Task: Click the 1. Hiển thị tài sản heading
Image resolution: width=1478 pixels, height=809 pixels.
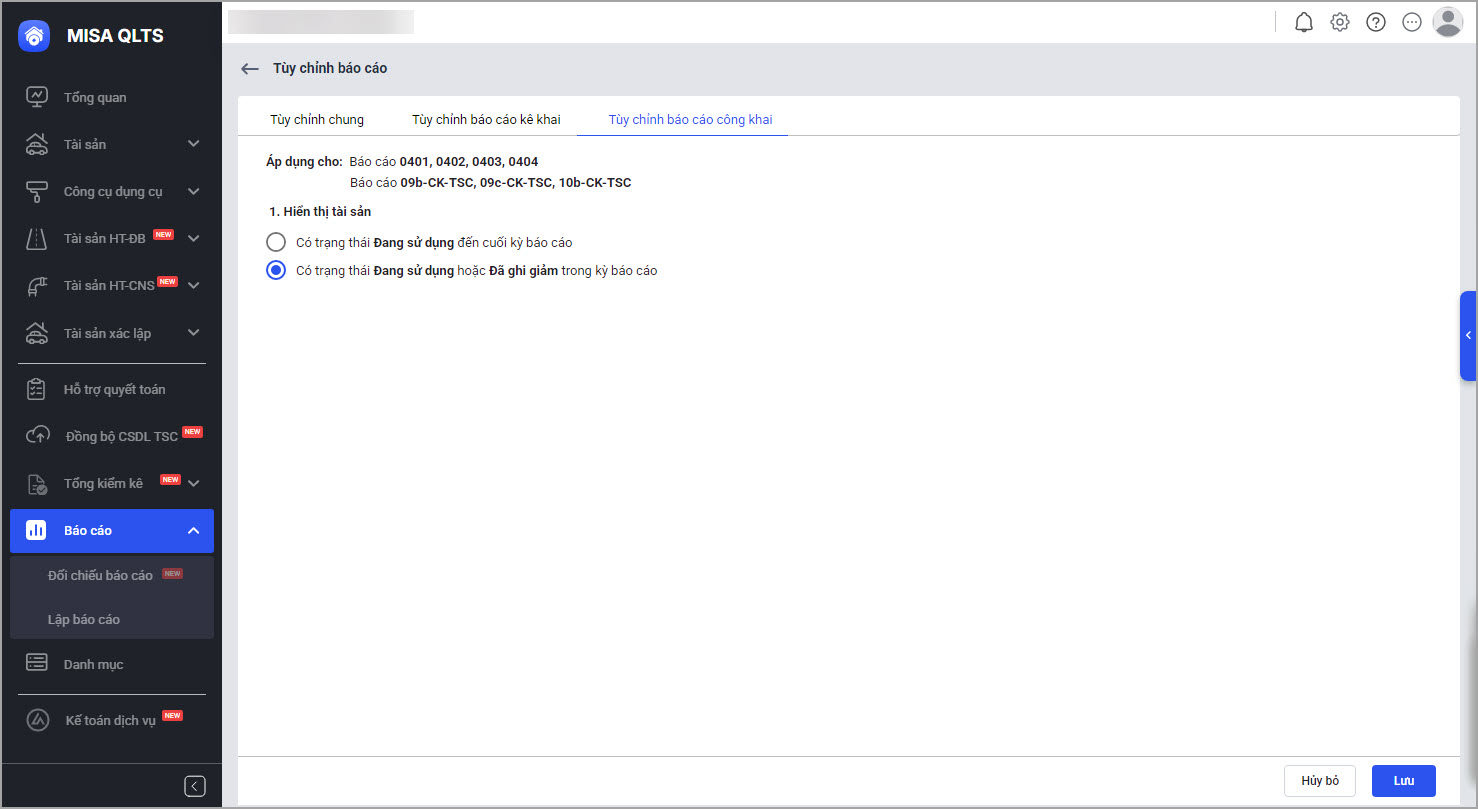Action: tap(320, 212)
